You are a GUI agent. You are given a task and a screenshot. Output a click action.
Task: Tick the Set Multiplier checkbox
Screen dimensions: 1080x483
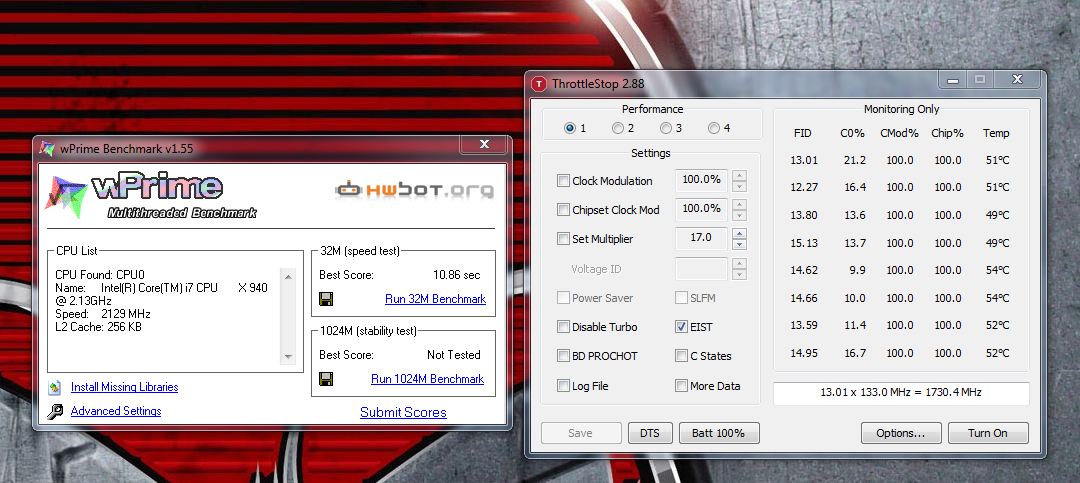[x=563, y=239]
